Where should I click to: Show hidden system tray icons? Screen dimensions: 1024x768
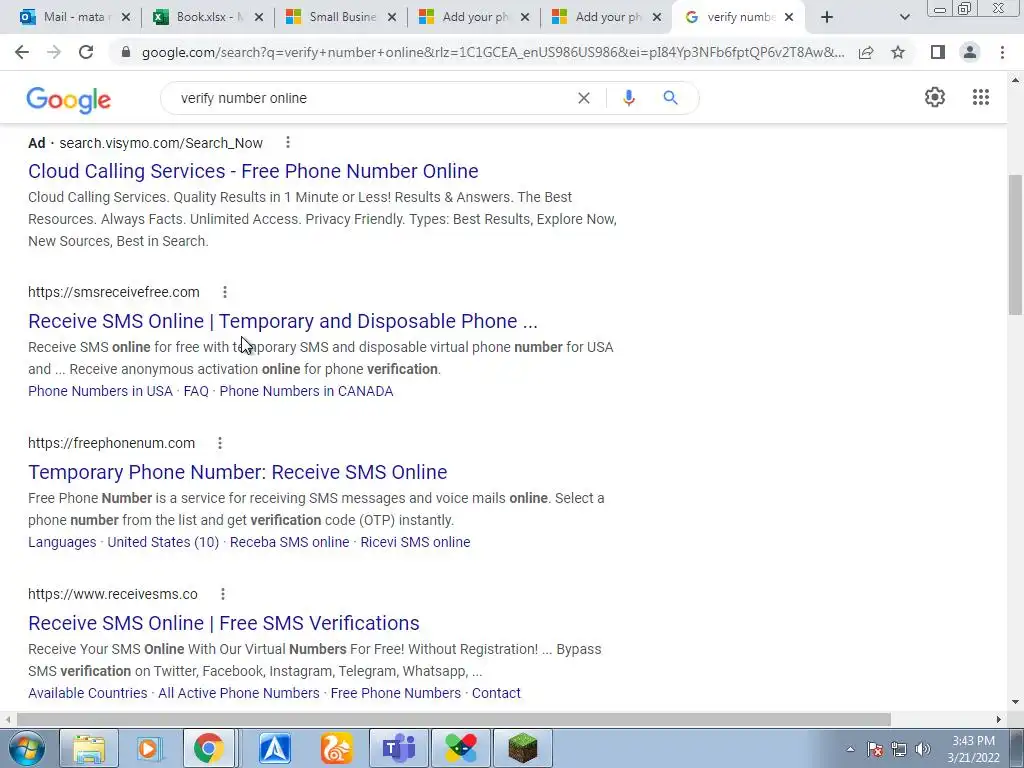pos(850,749)
